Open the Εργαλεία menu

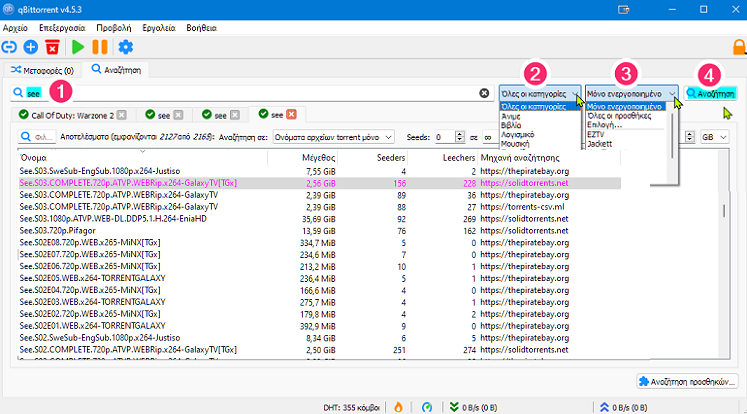[x=159, y=28]
